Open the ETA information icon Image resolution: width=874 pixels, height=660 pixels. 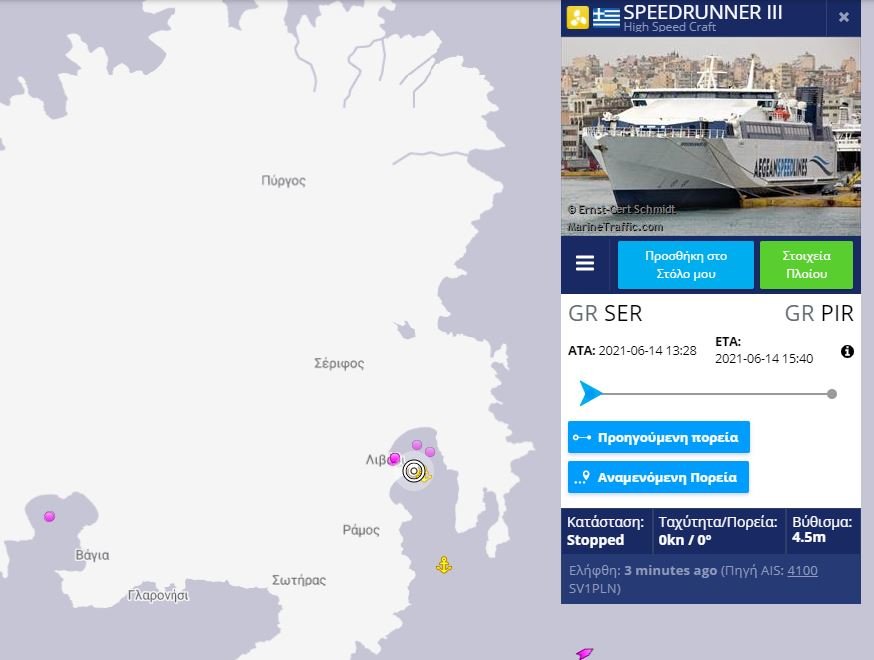pos(847,352)
